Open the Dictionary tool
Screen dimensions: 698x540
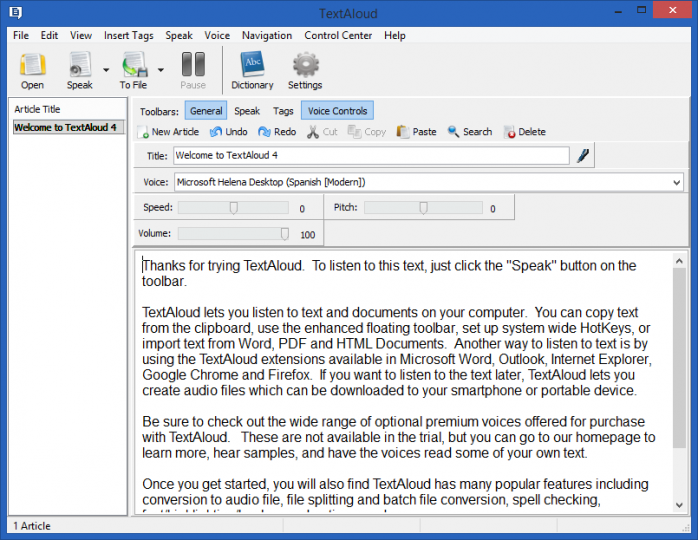[252, 66]
